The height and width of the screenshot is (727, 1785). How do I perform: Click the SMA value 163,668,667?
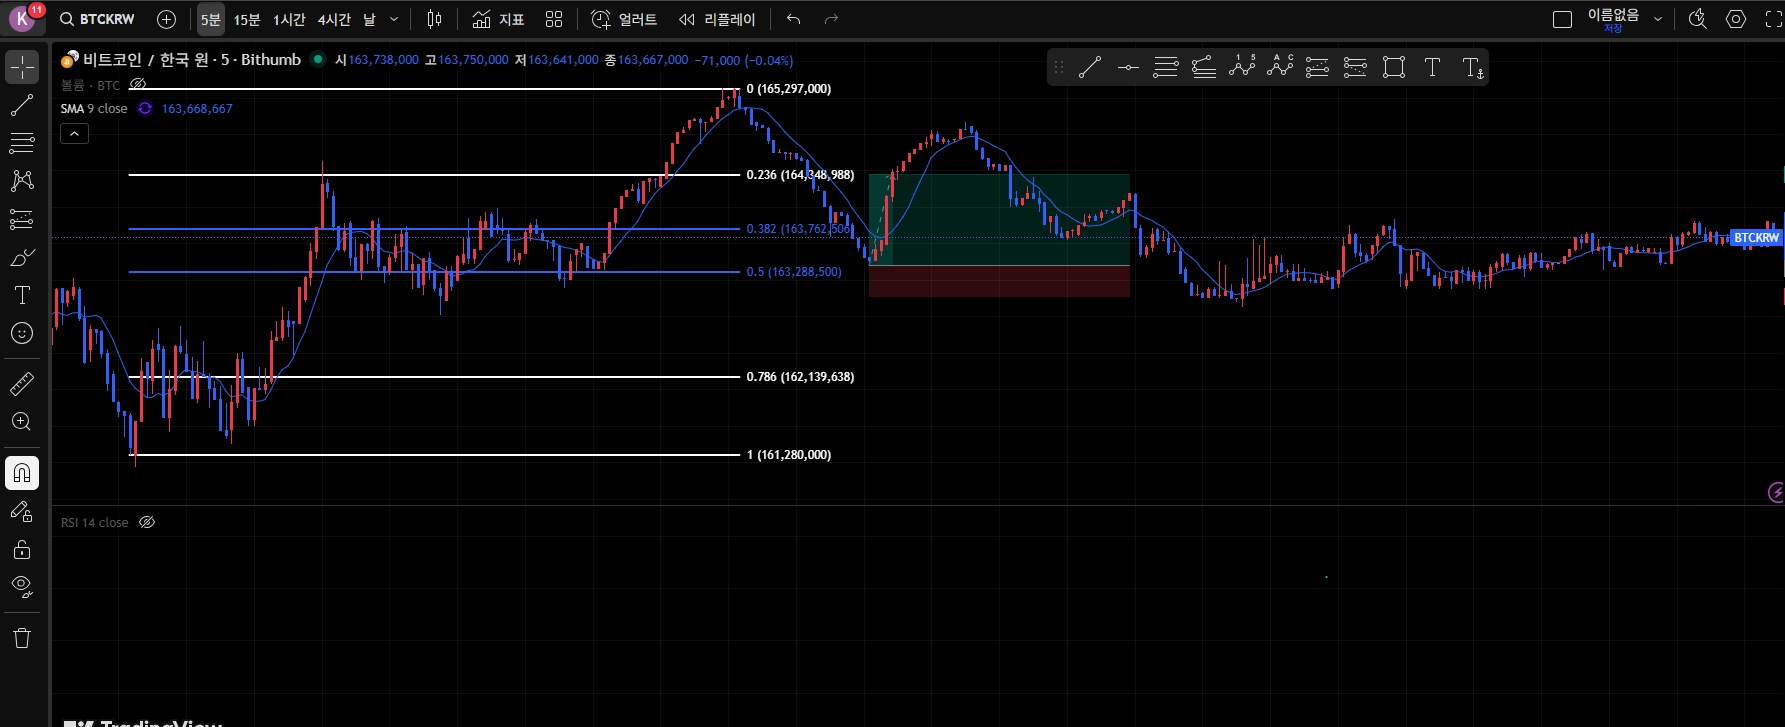point(197,108)
